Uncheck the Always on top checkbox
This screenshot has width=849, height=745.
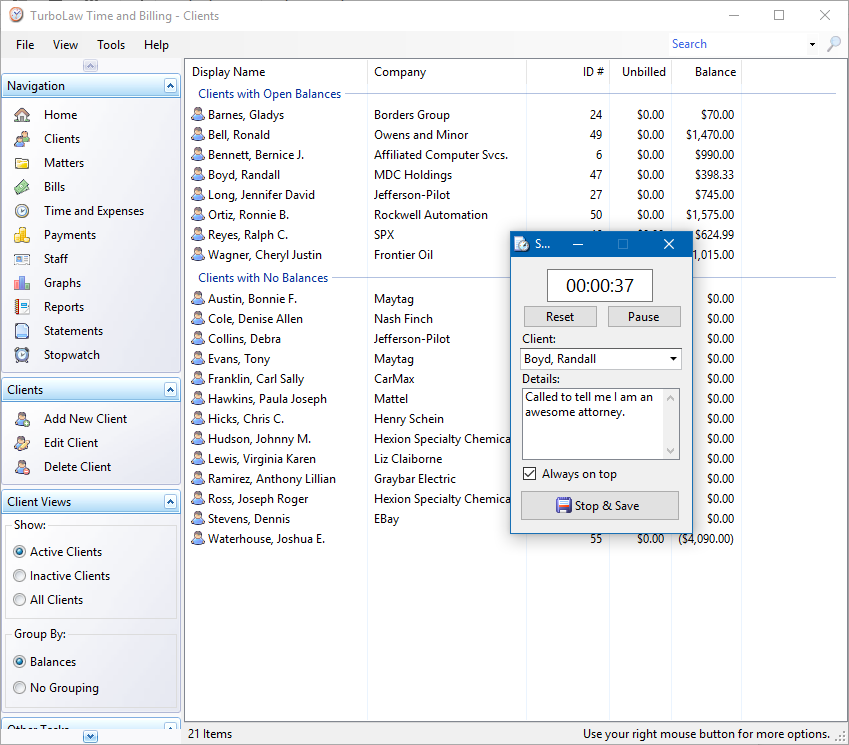tap(530, 474)
